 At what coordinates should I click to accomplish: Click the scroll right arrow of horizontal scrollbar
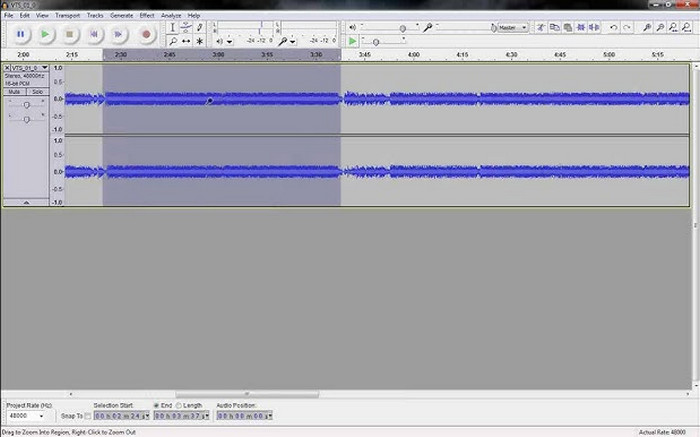688,394
